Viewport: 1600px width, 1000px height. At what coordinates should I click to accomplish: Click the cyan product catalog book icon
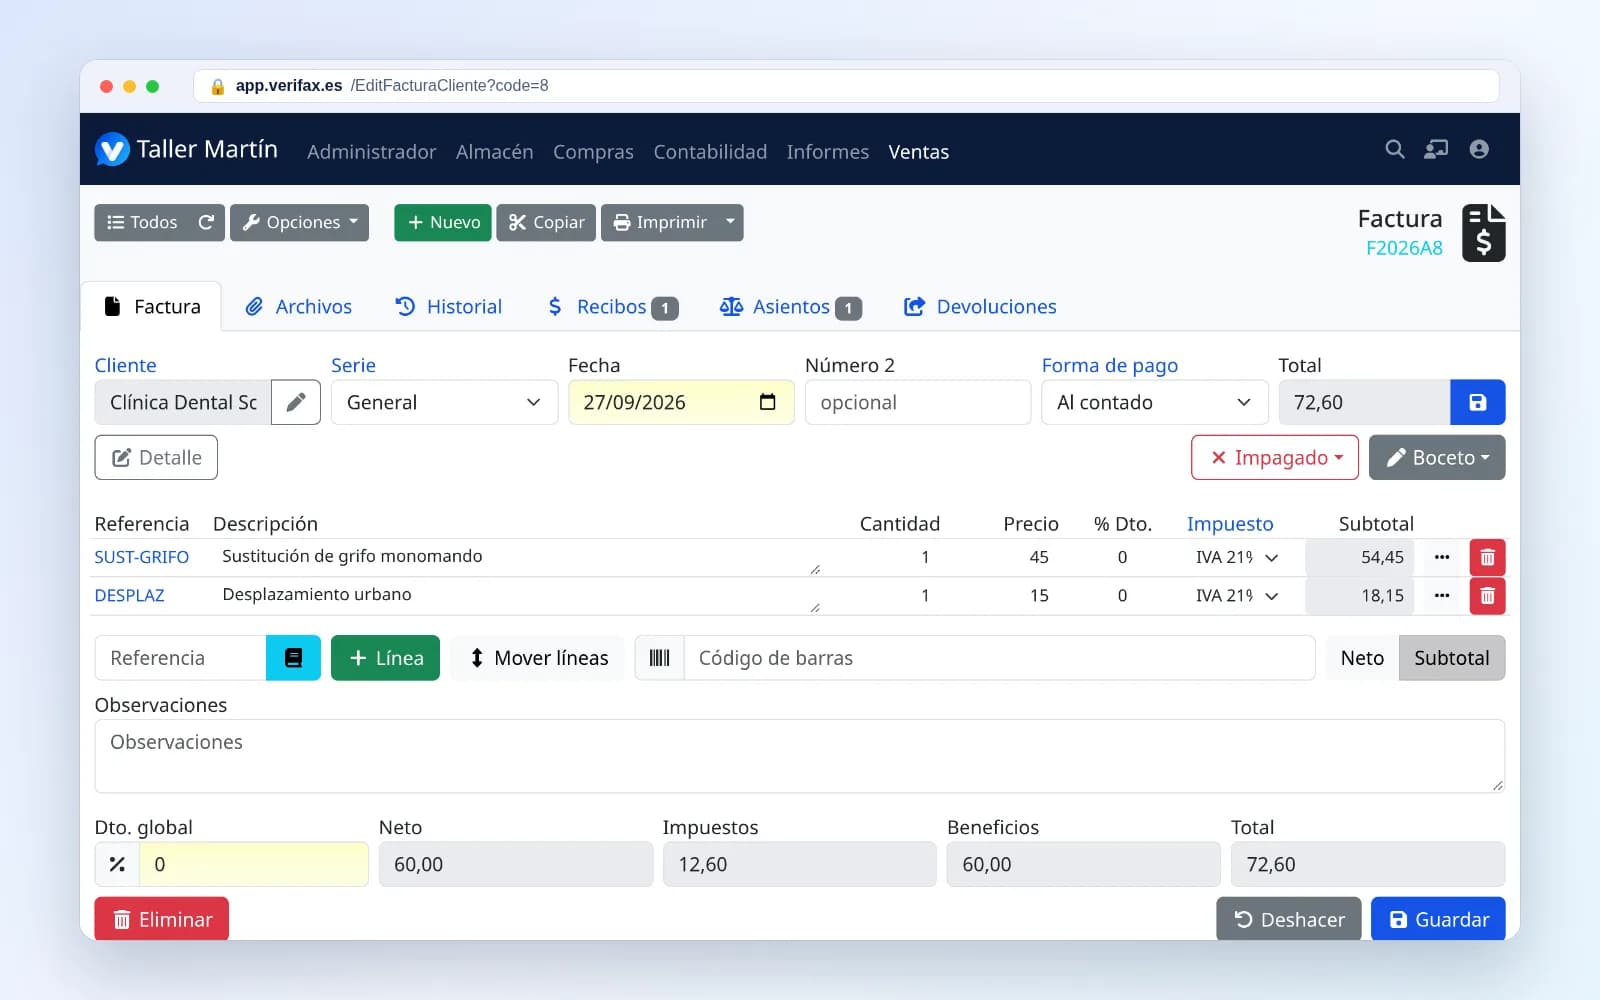point(293,658)
